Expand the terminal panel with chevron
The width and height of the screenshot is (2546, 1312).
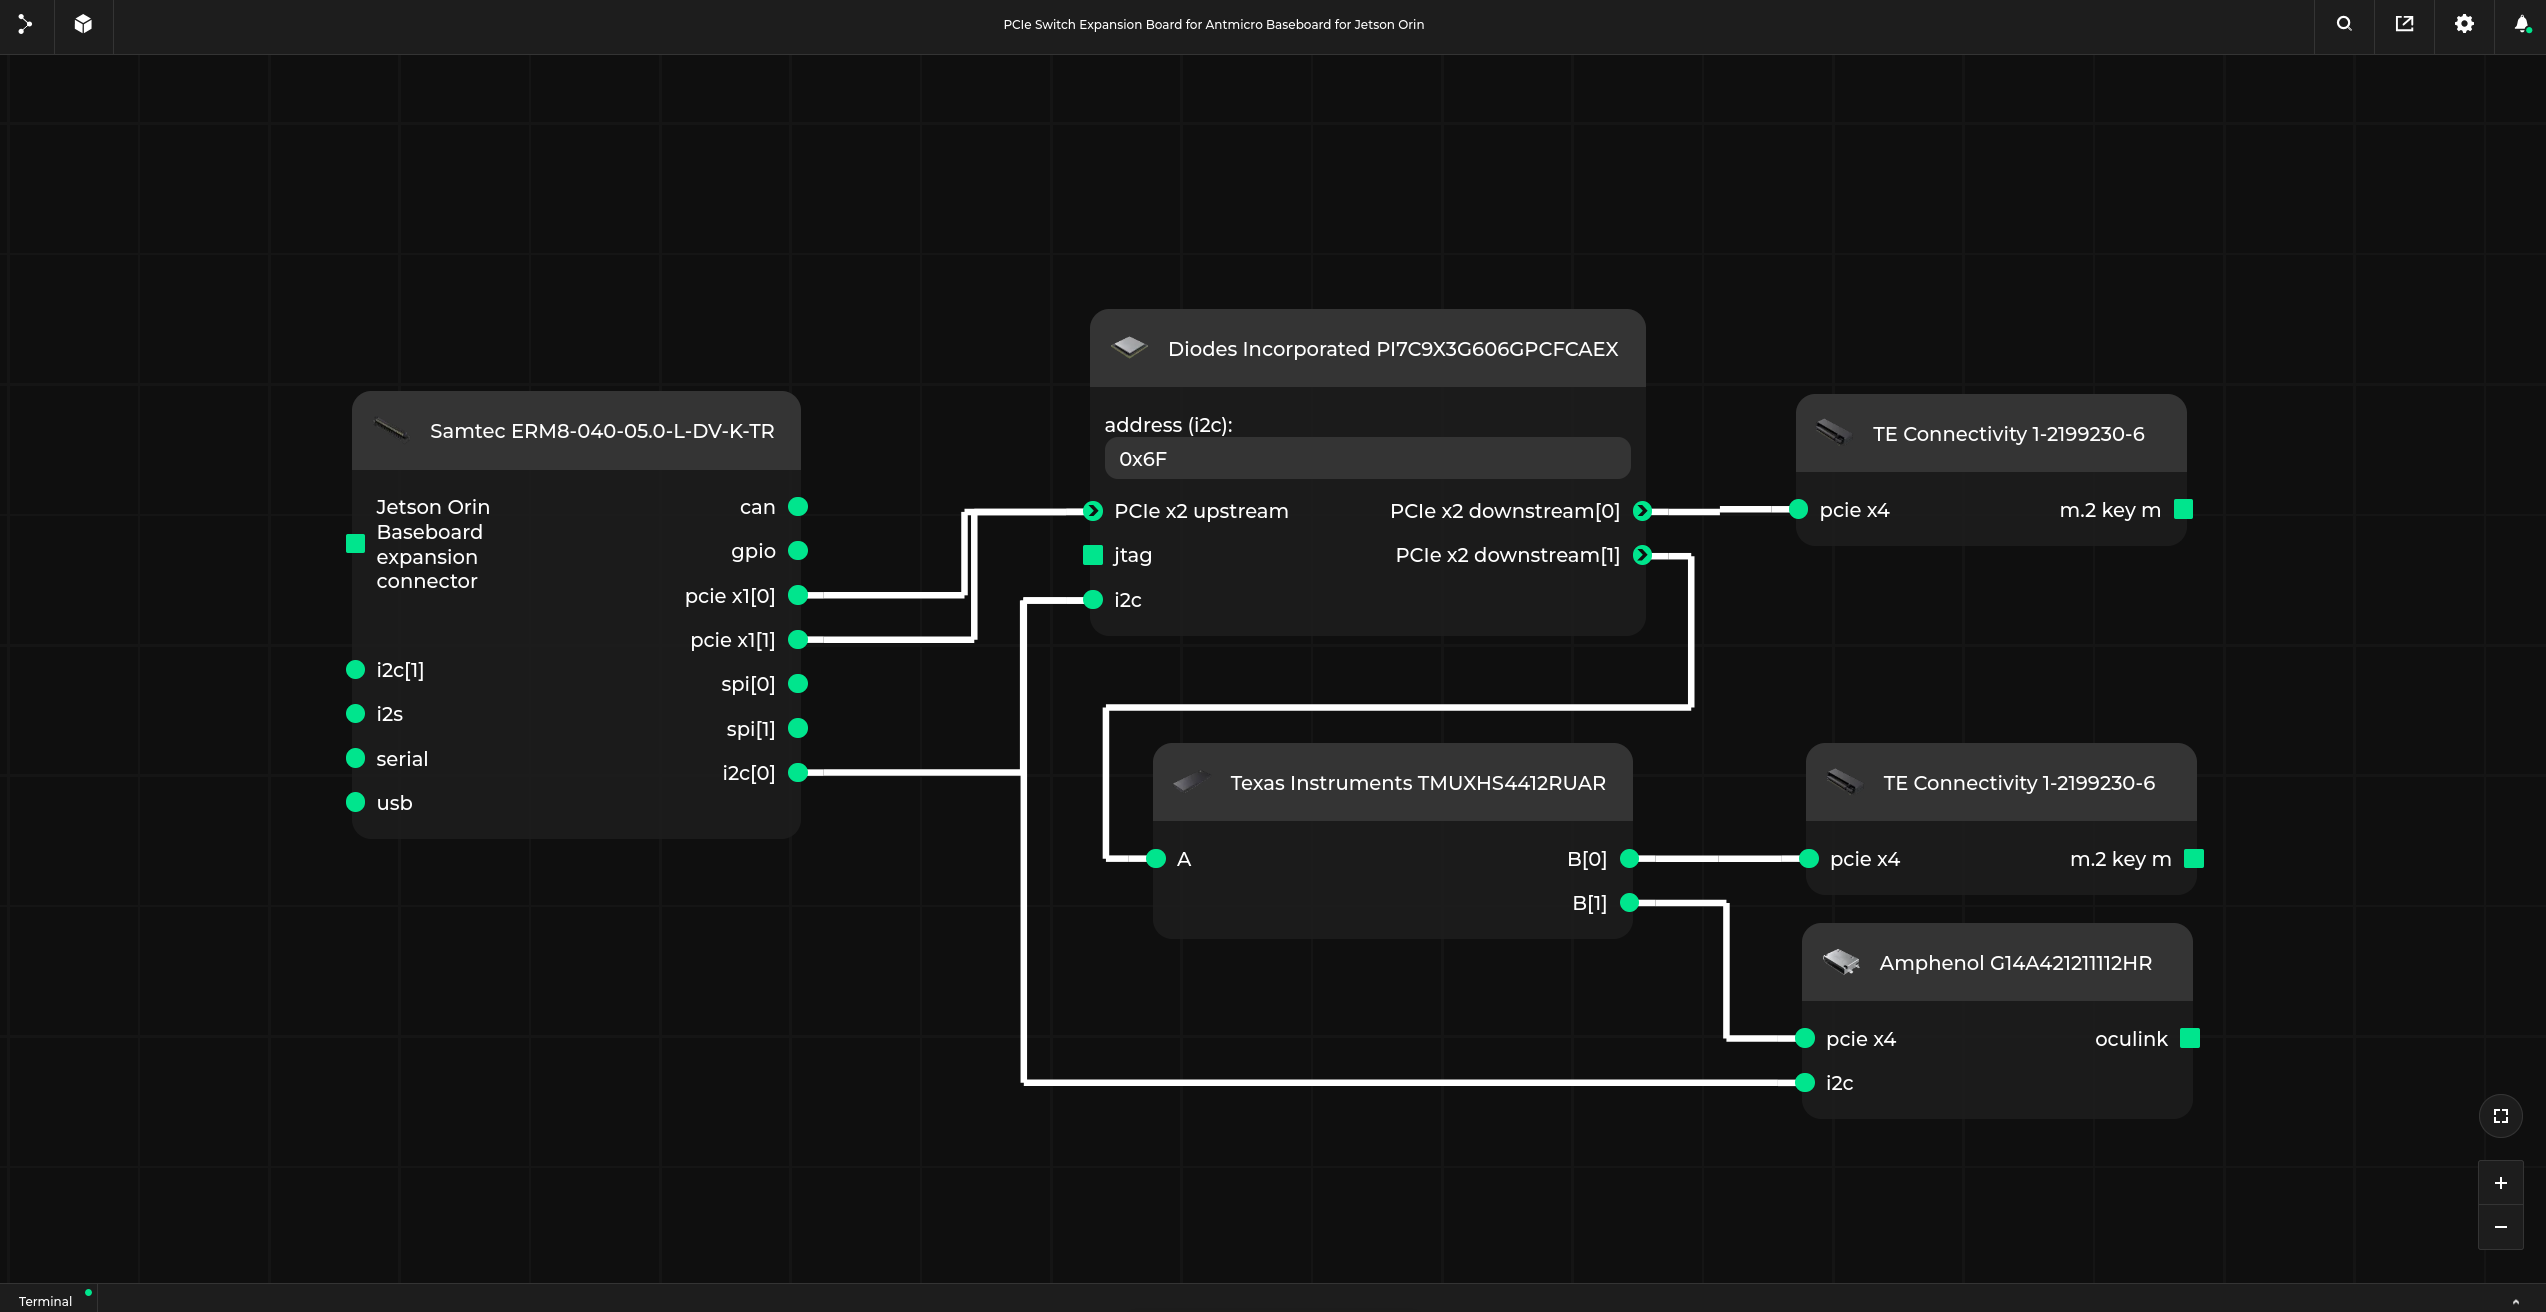[2515, 1301]
